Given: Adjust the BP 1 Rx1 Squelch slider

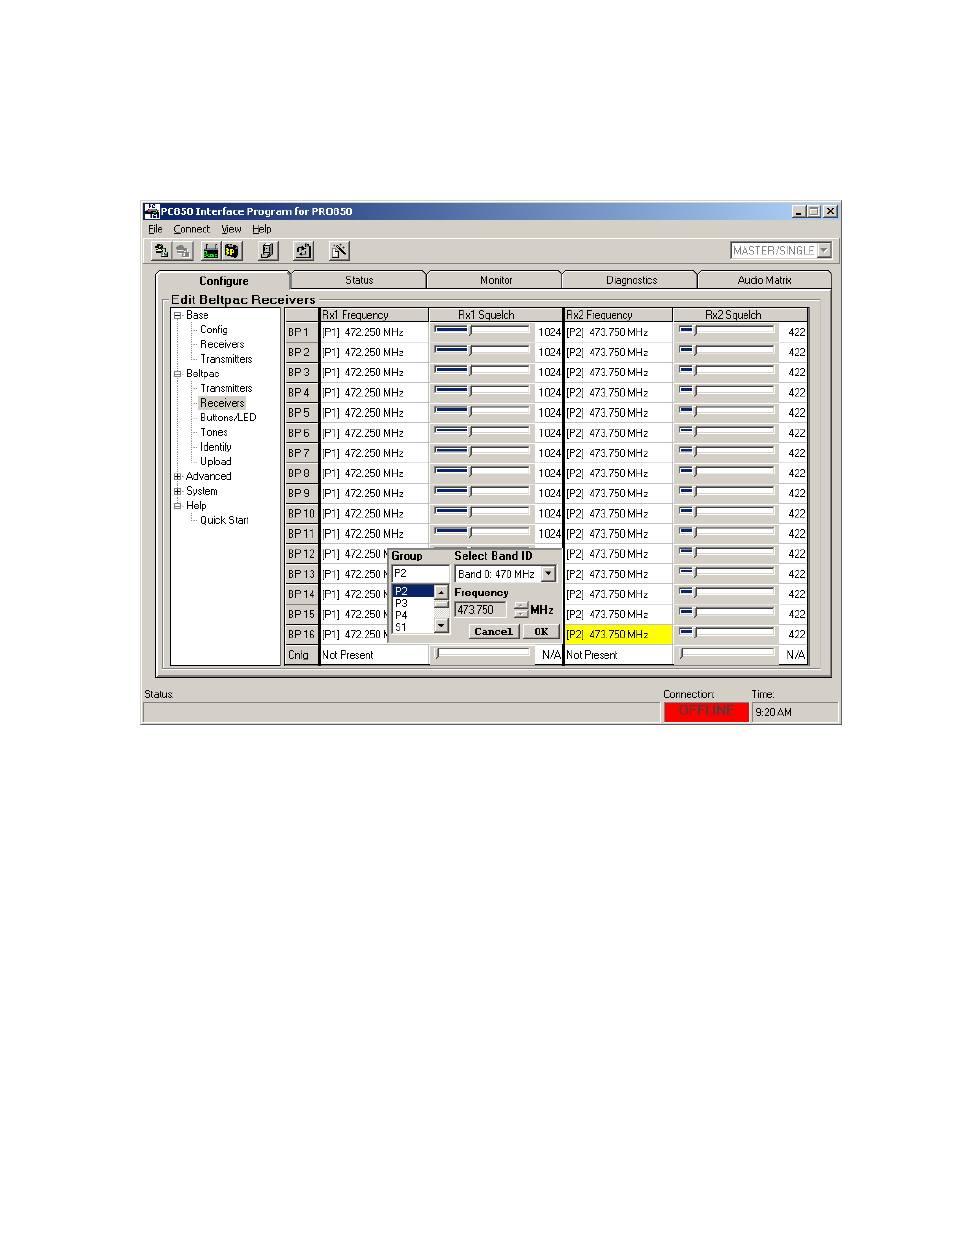Looking at the screenshot, I should point(482,331).
